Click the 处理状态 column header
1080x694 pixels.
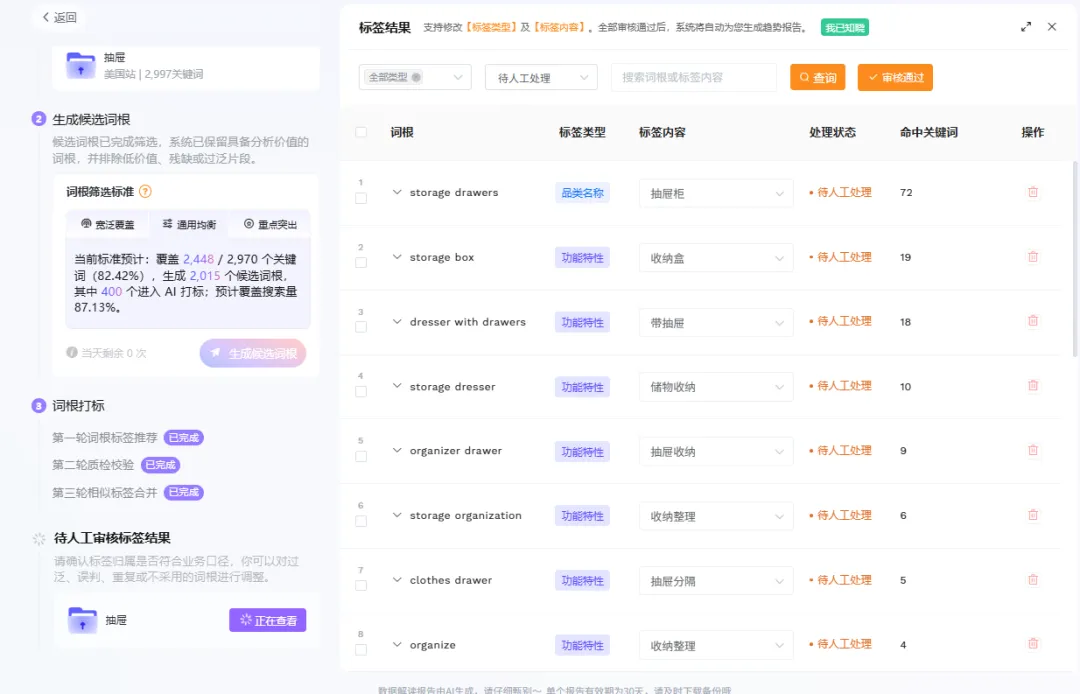(x=832, y=132)
